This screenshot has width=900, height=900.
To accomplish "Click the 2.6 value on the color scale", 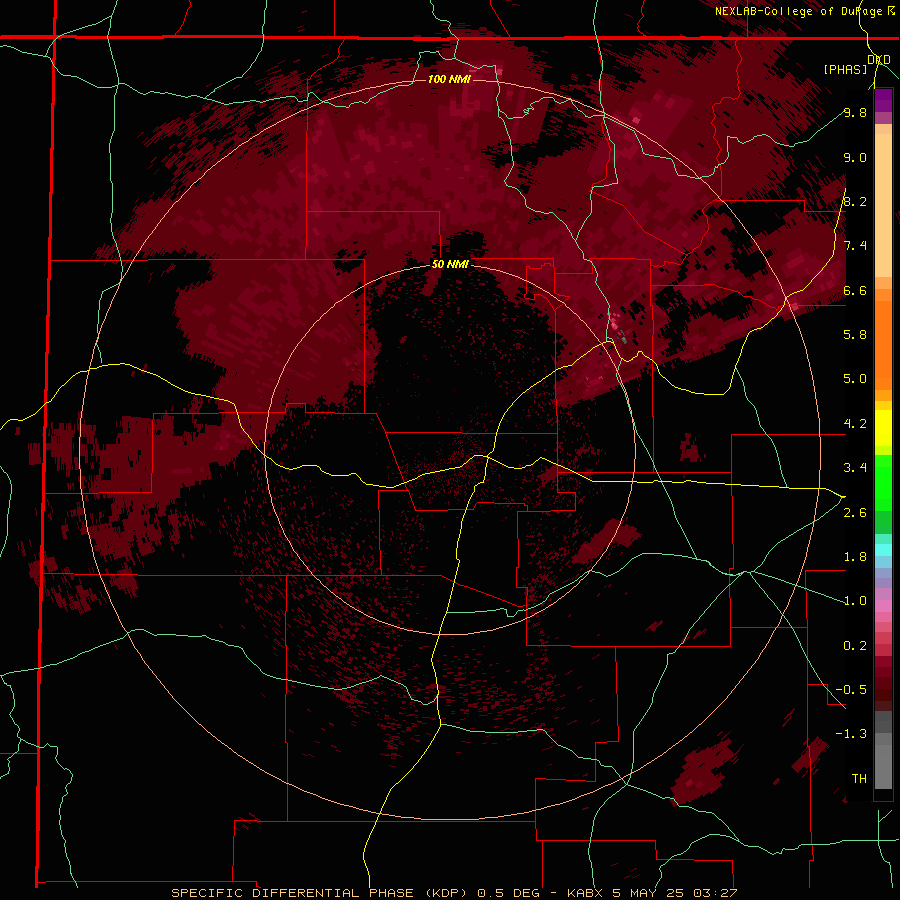I will [x=855, y=513].
